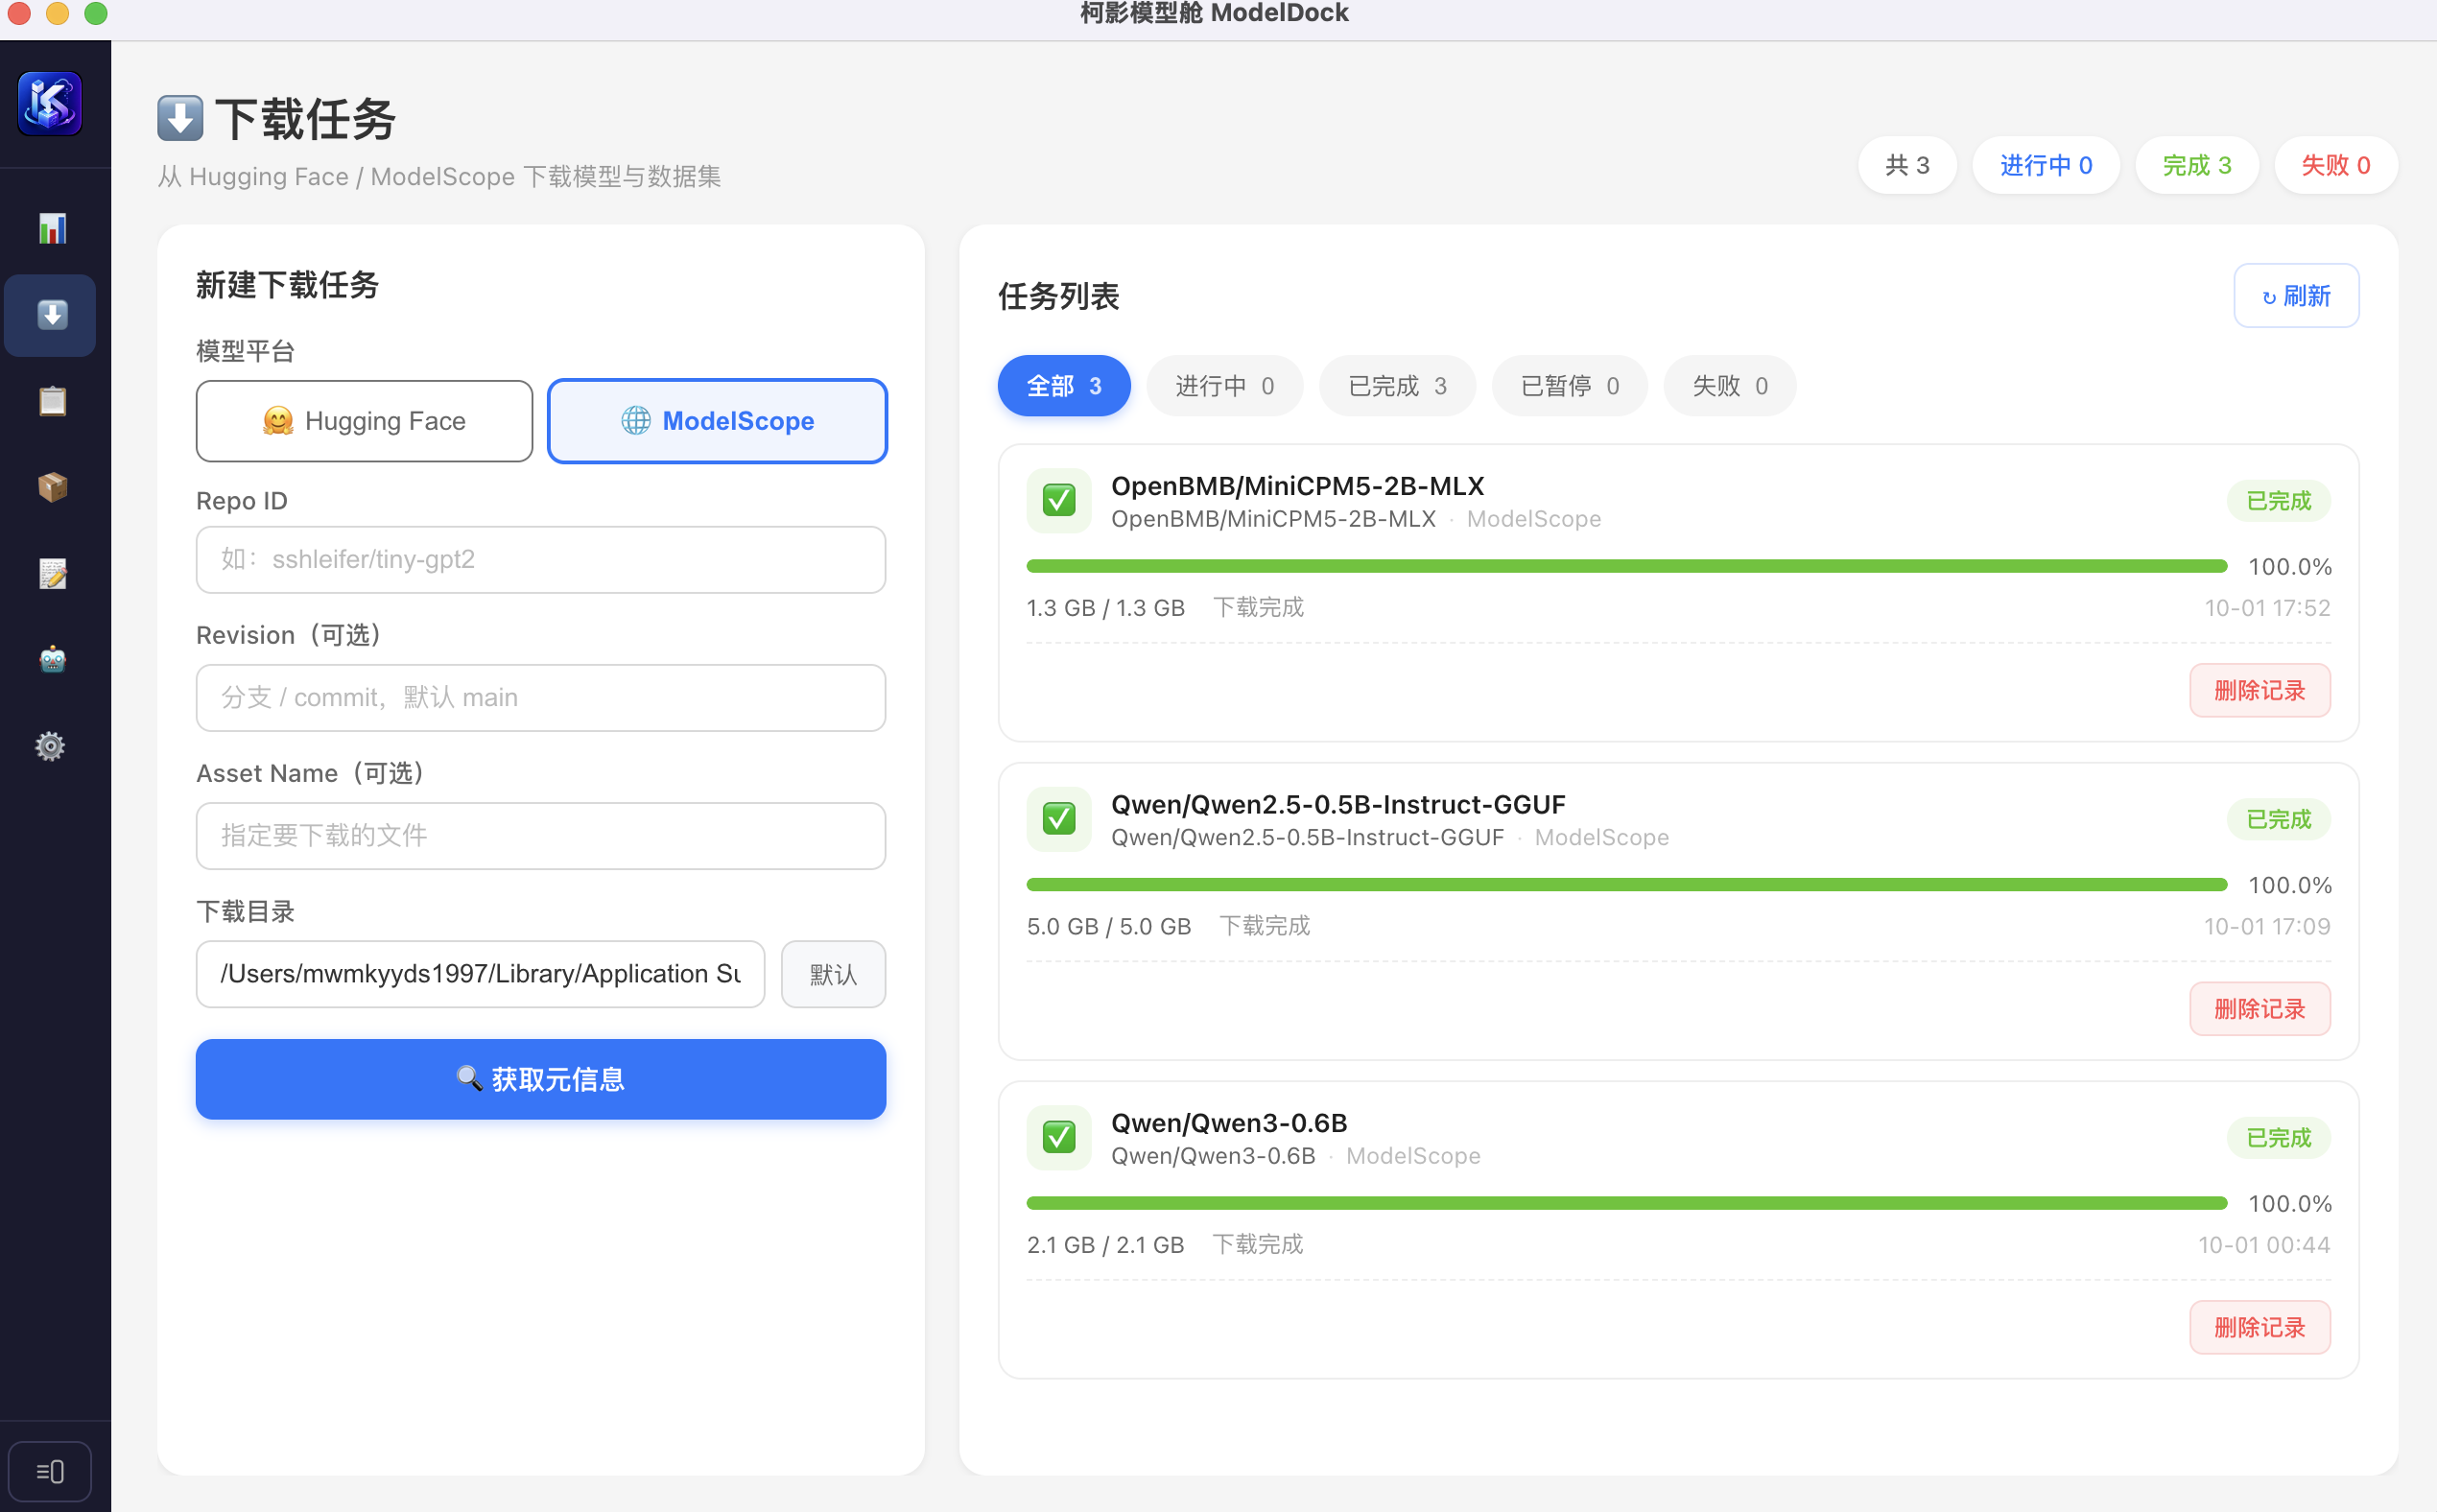Switch to the 进行中 0 filter tab
This screenshot has height=1512, width=2437.
[1224, 386]
